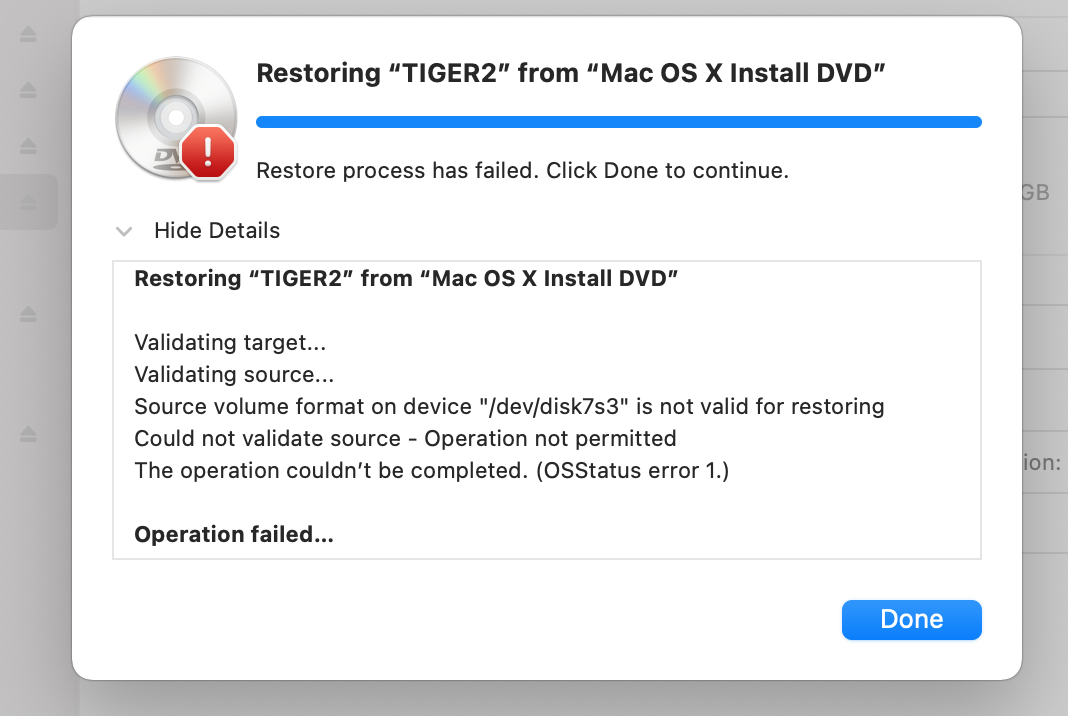Click the Done button
This screenshot has height=716, width=1068.
911,619
